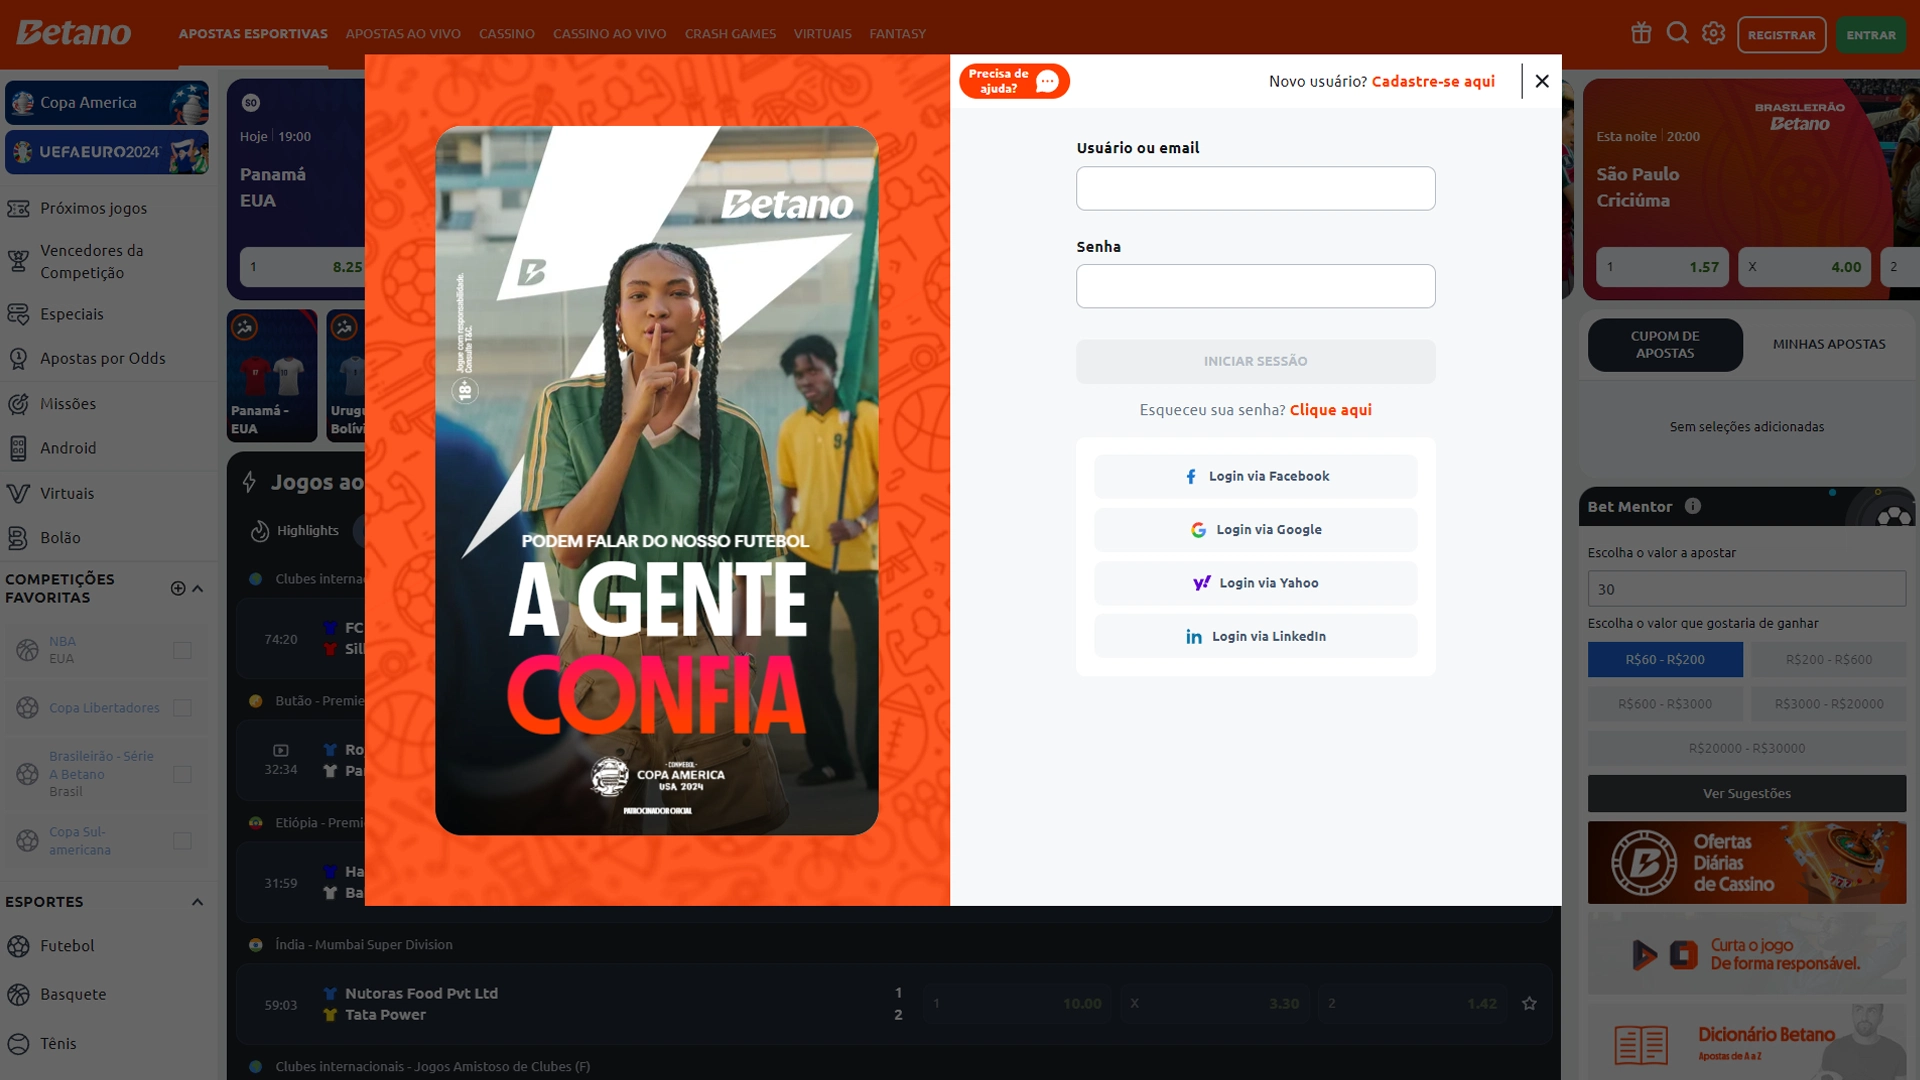Select R$60 - R$200 winnings range
The height and width of the screenshot is (1080, 1920).
coord(1665,659)
